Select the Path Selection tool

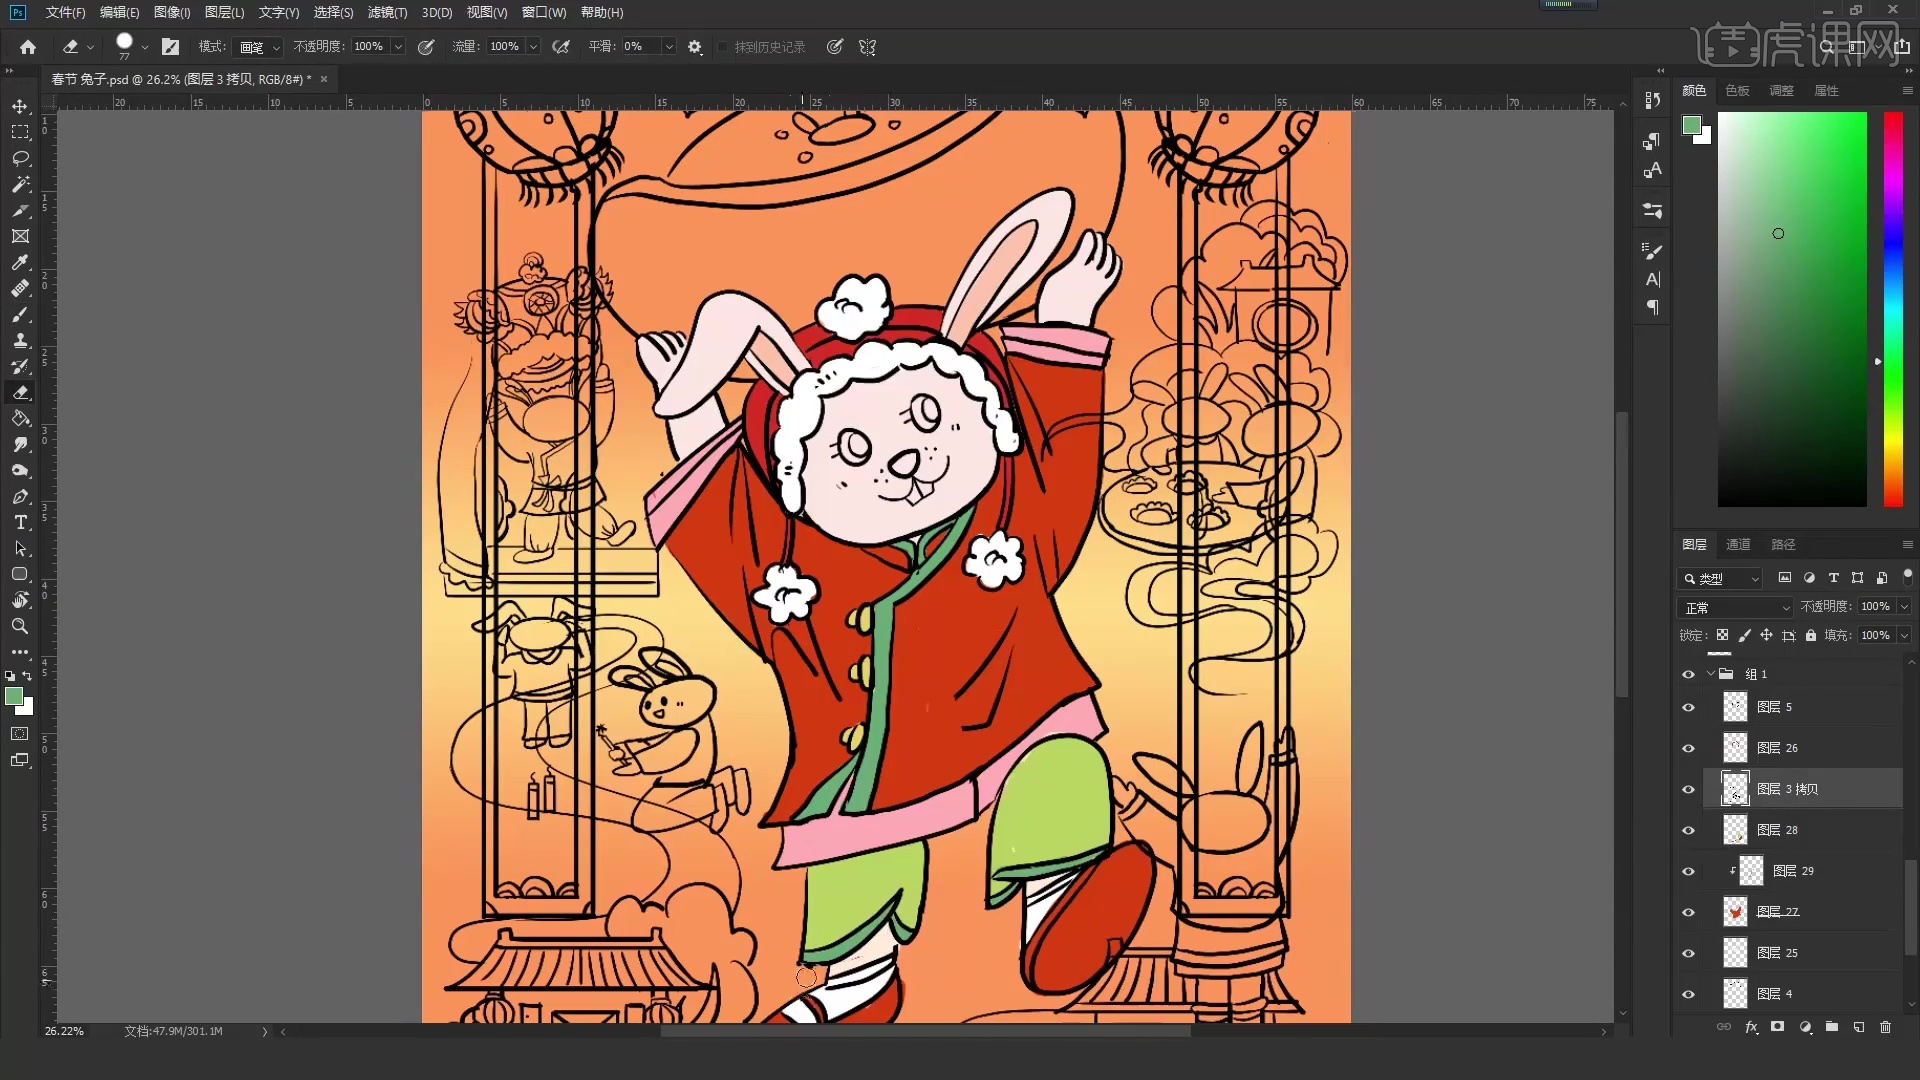pyautogui.click(x=20, y=548)
